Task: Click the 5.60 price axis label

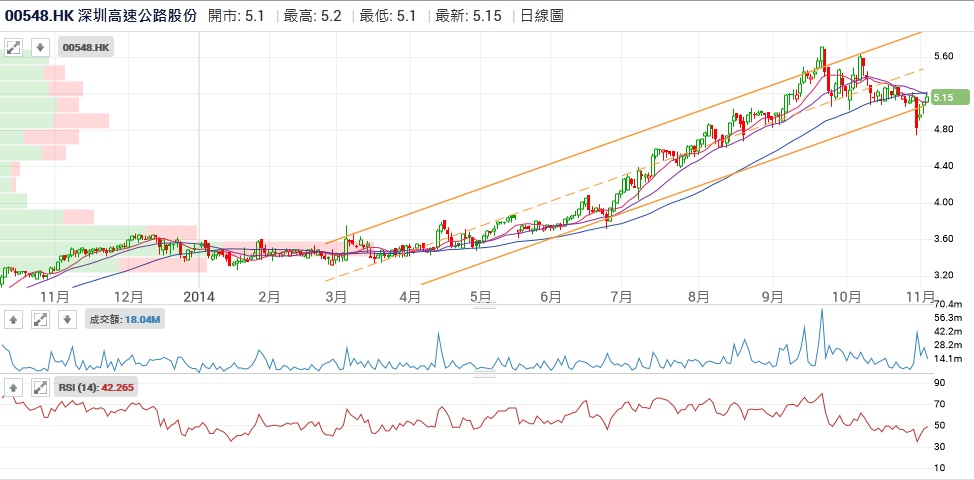Action: tap(943, 56)
